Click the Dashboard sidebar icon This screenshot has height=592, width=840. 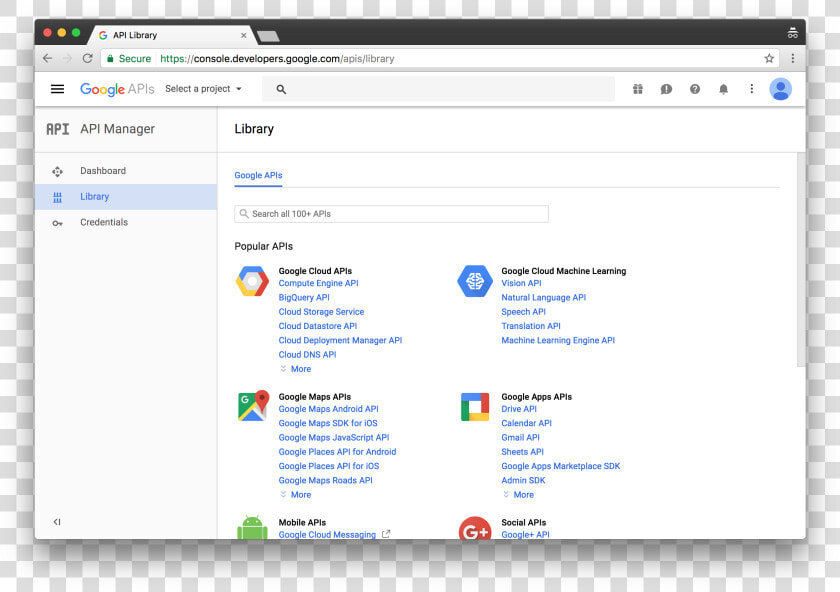57,171
